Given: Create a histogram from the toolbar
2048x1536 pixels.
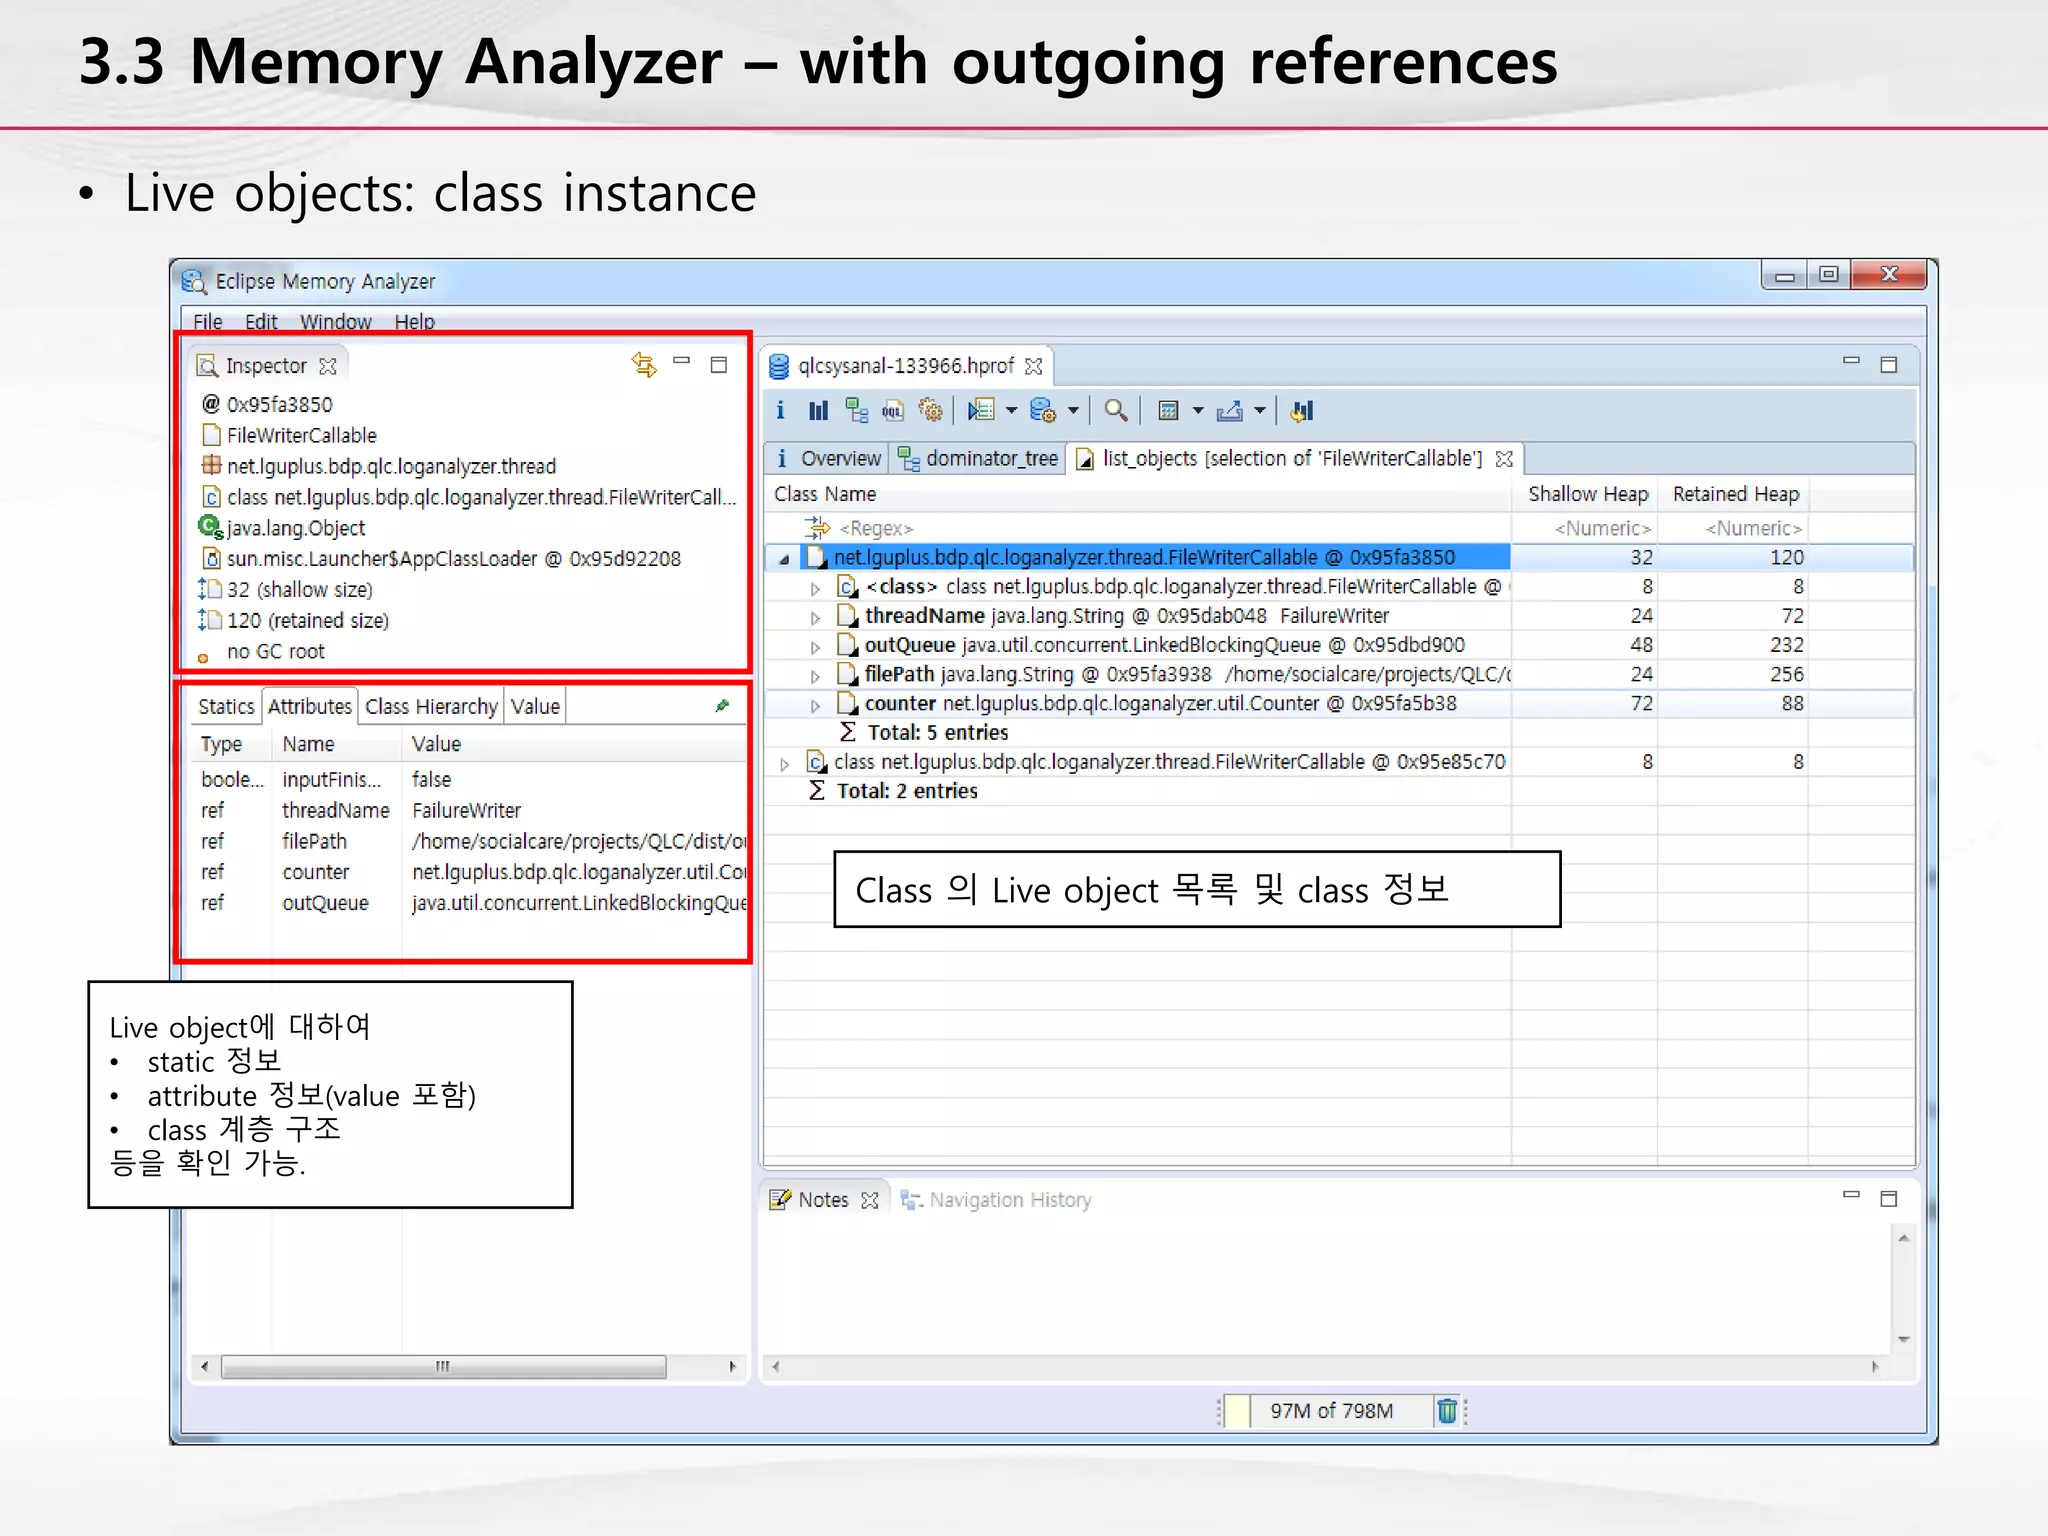Looking at the screenshot, I should pyautogui.click(x=818, y=411).
